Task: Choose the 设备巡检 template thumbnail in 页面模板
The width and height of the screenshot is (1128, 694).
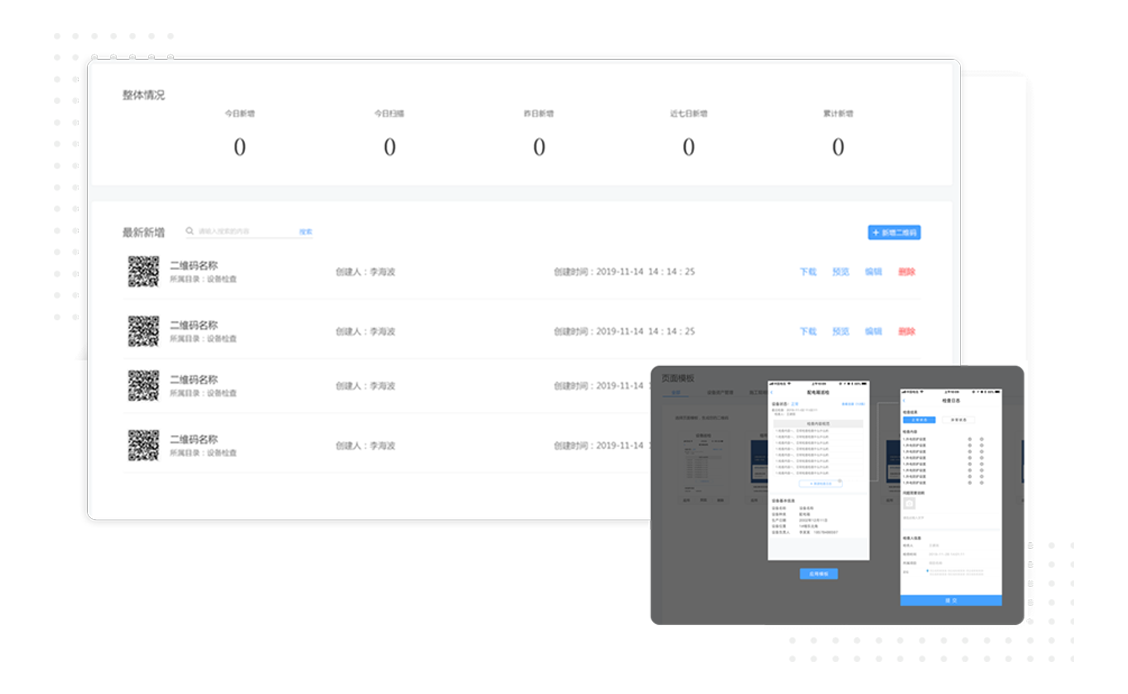Action: [704, 467]
